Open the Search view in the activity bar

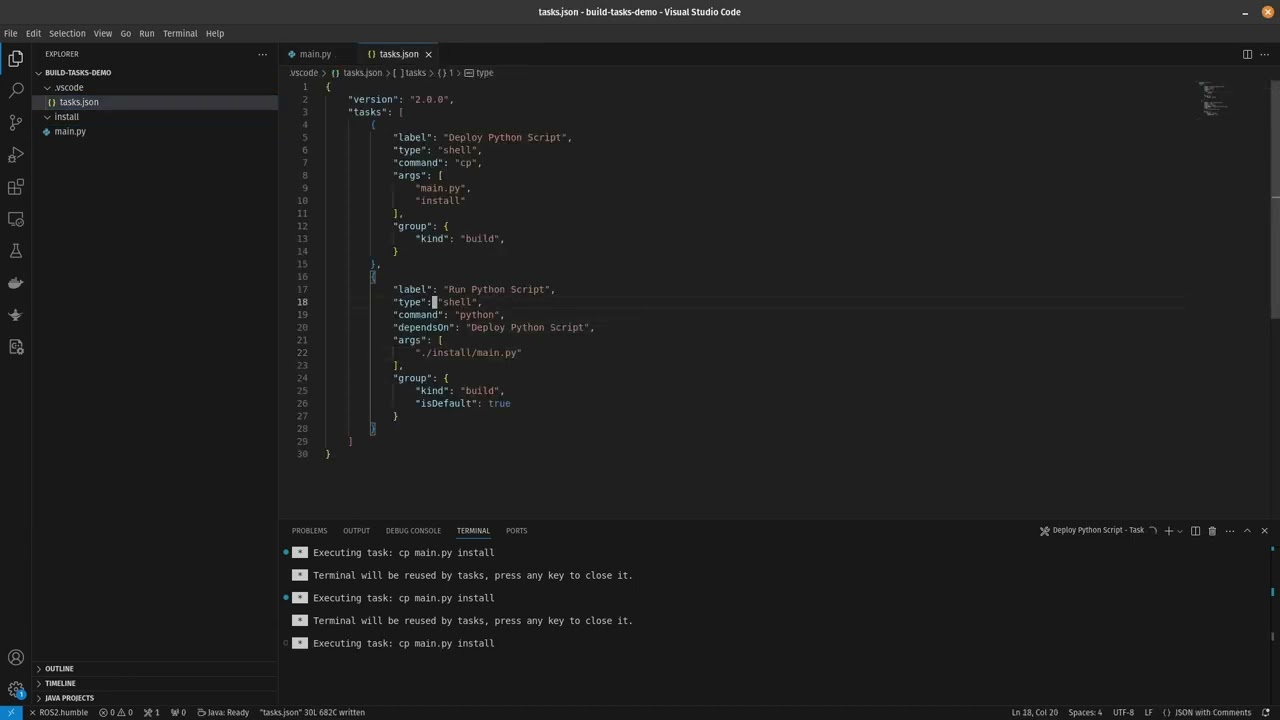[16, 91]
